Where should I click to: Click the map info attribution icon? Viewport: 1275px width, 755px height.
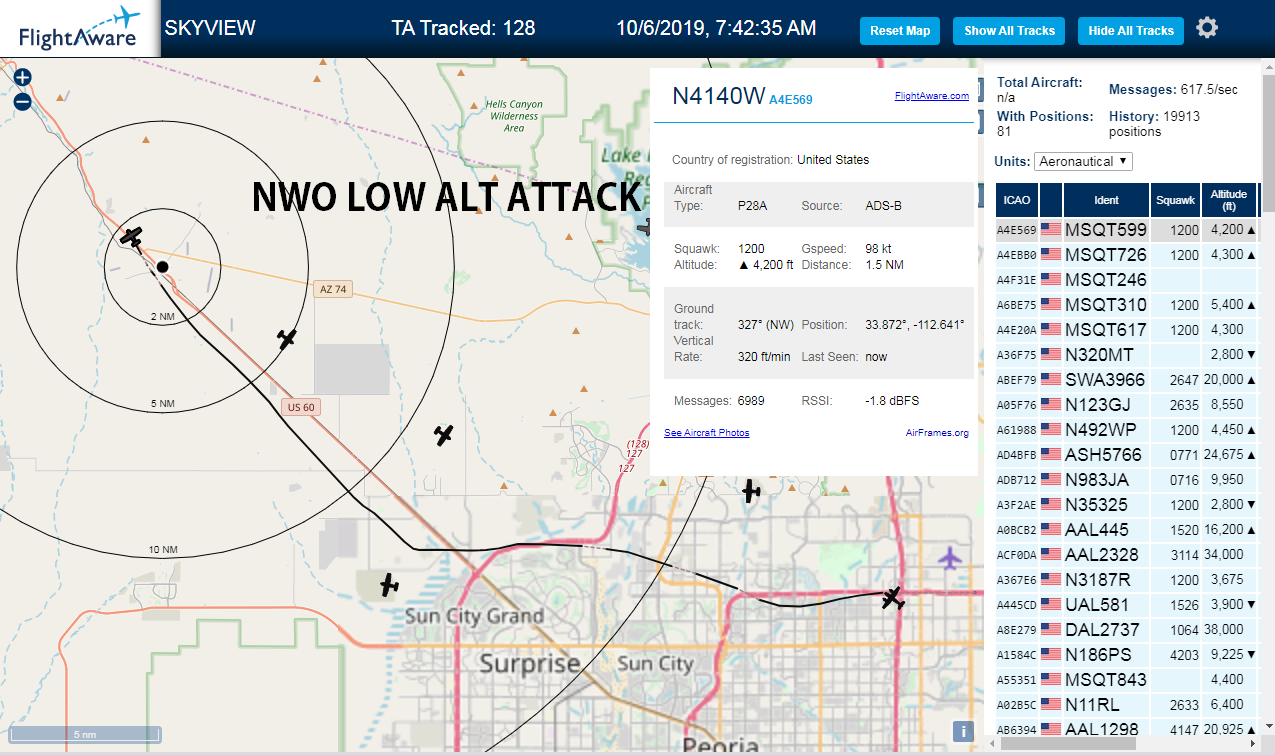pos(964,731)
